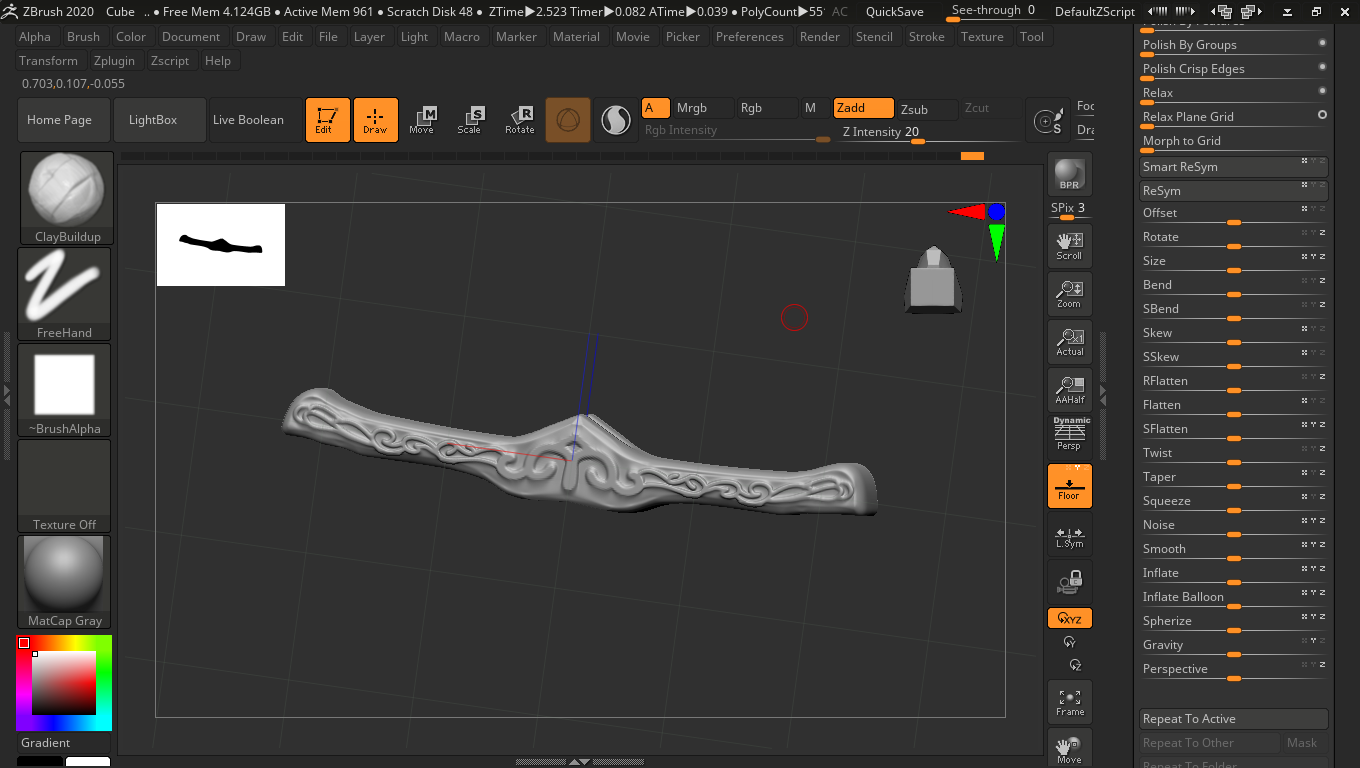Click the Actual size icon
This screenshot has height=768, width=1360.
point(1069,342)
